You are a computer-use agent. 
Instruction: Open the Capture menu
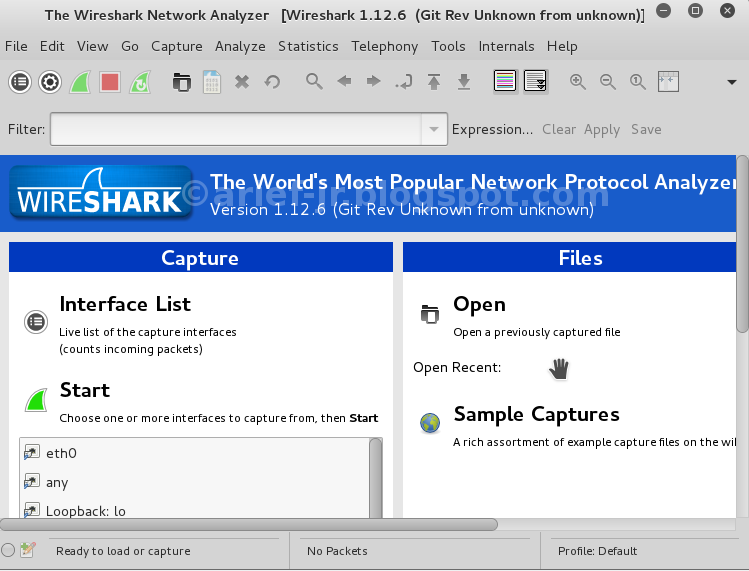click(x=177, y=46)
